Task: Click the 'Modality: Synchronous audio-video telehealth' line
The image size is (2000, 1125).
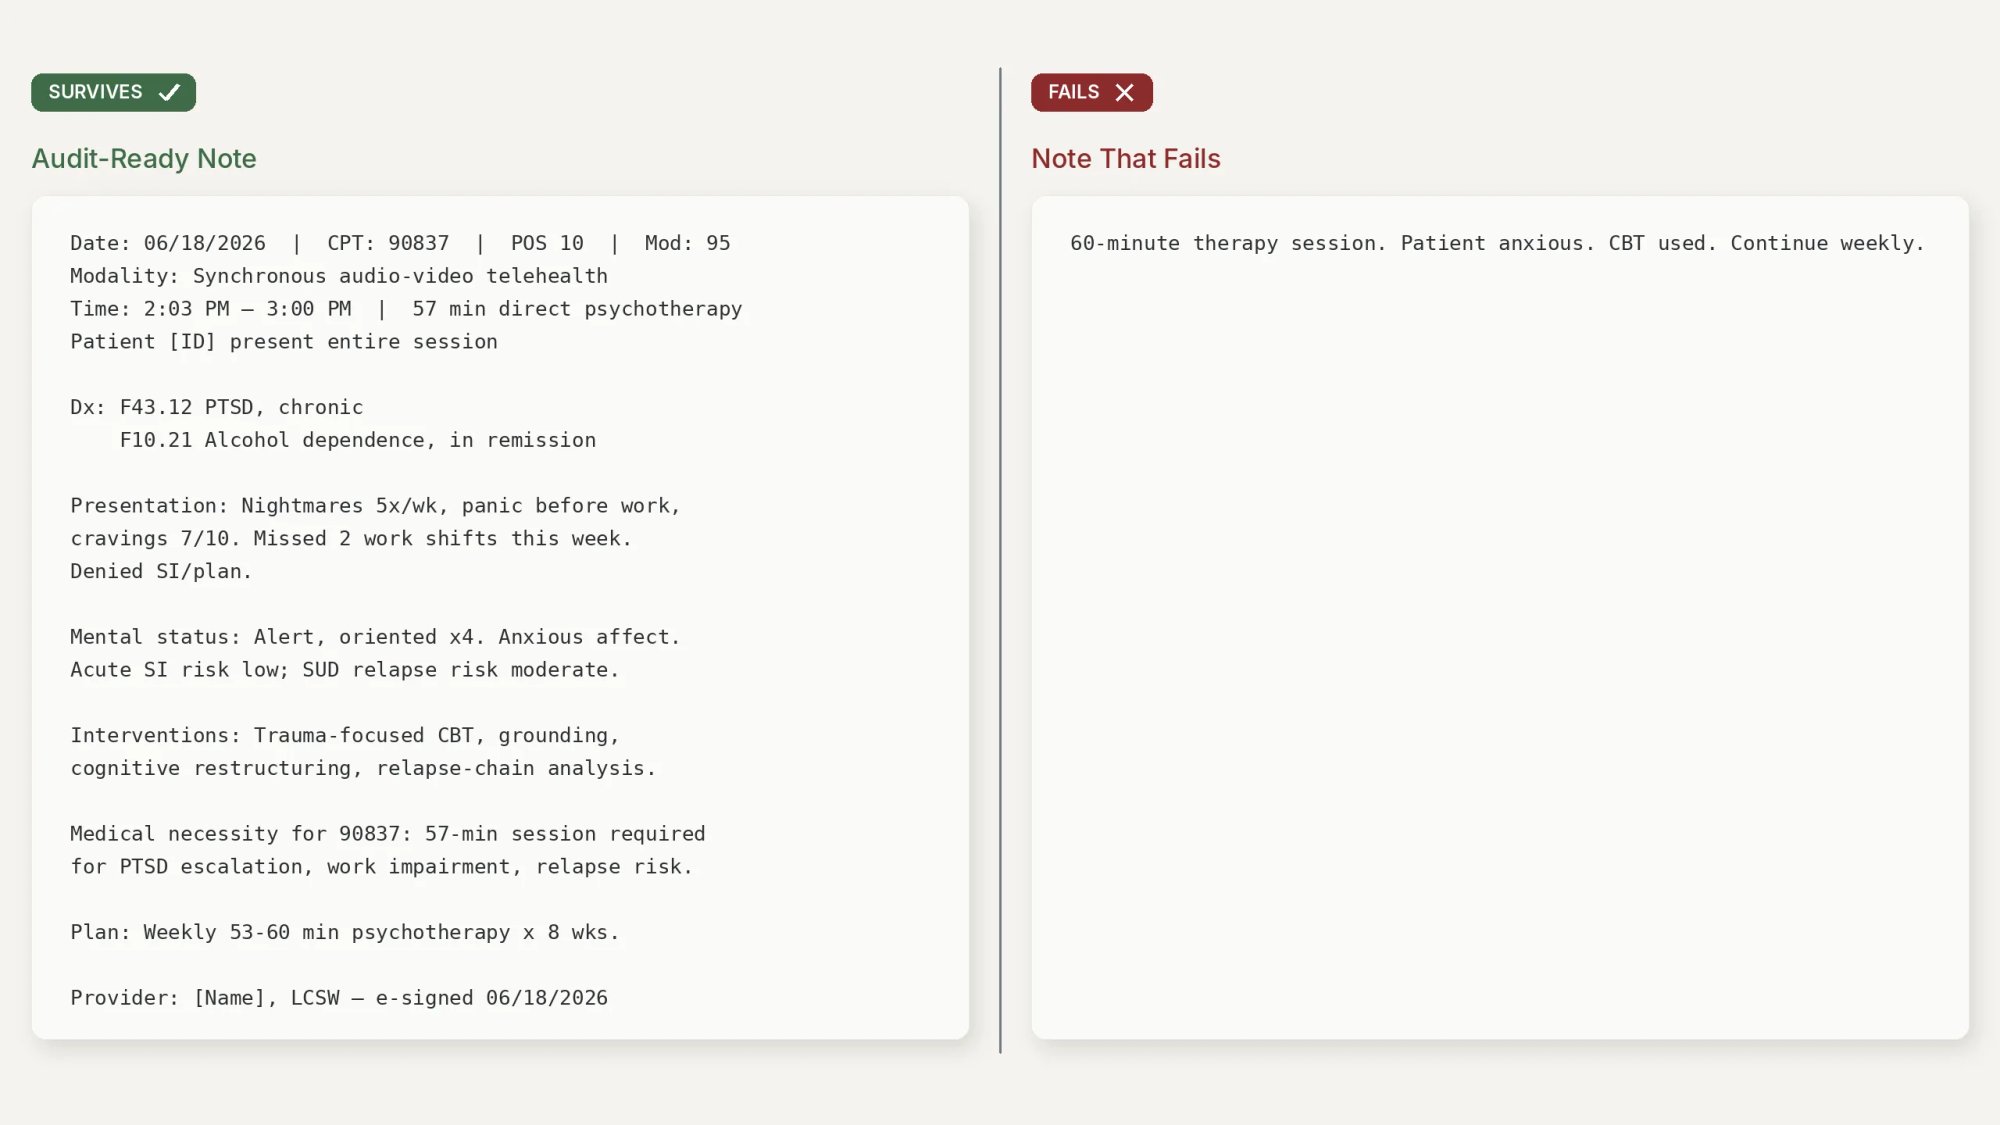Action: 339,276
